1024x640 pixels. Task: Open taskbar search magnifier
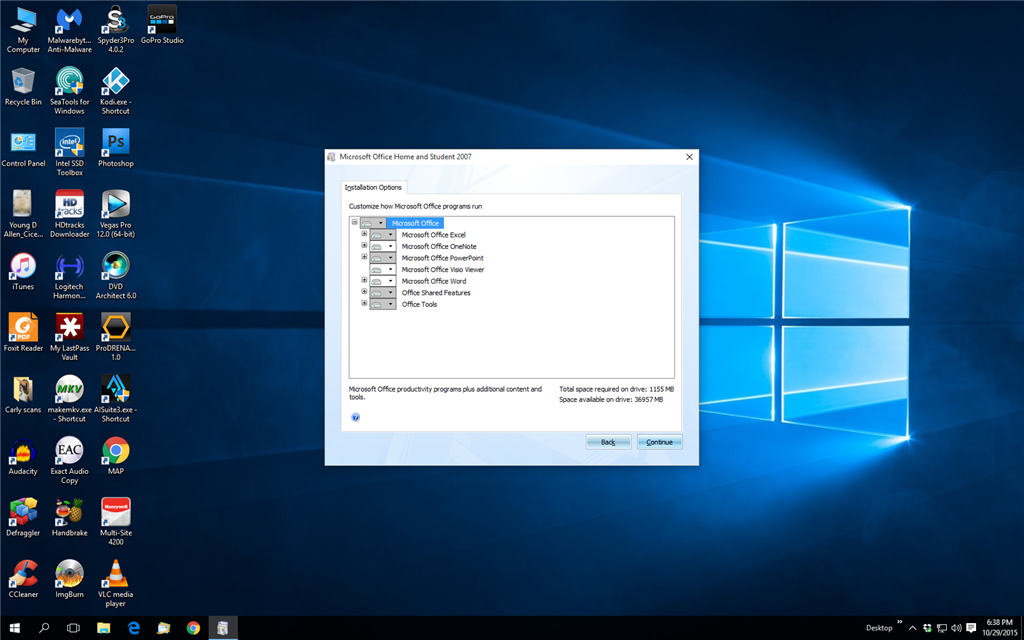(44, 628)
